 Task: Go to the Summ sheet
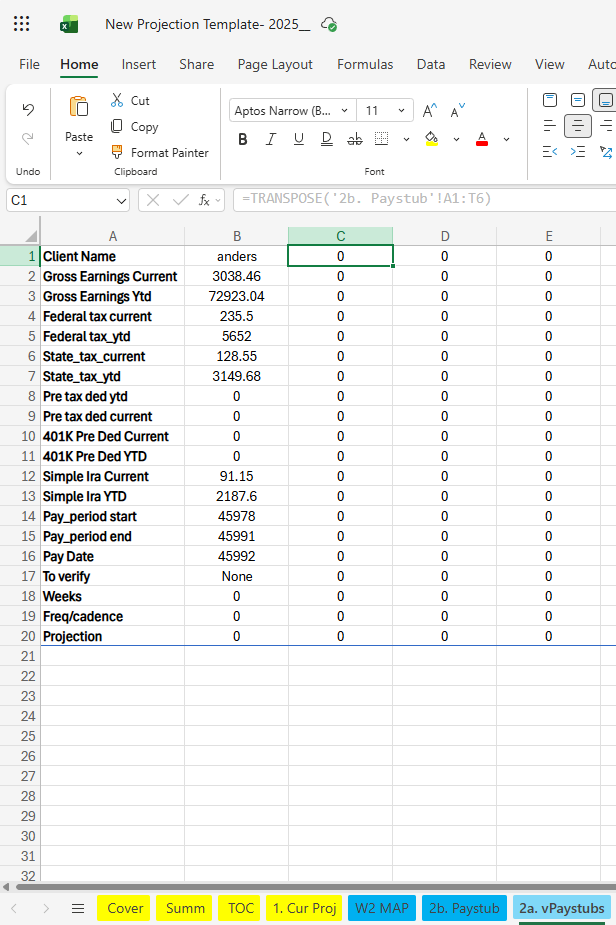[x=185, y=908]
